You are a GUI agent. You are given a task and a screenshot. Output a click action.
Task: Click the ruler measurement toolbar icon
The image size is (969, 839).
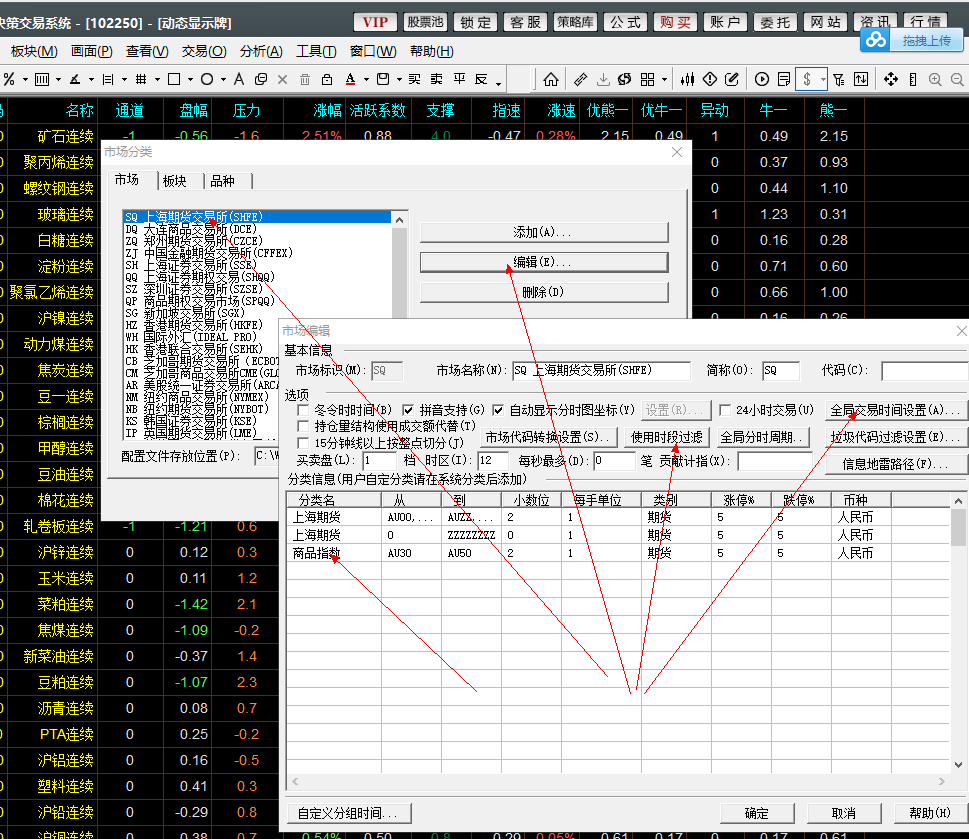tap(580, 80)
